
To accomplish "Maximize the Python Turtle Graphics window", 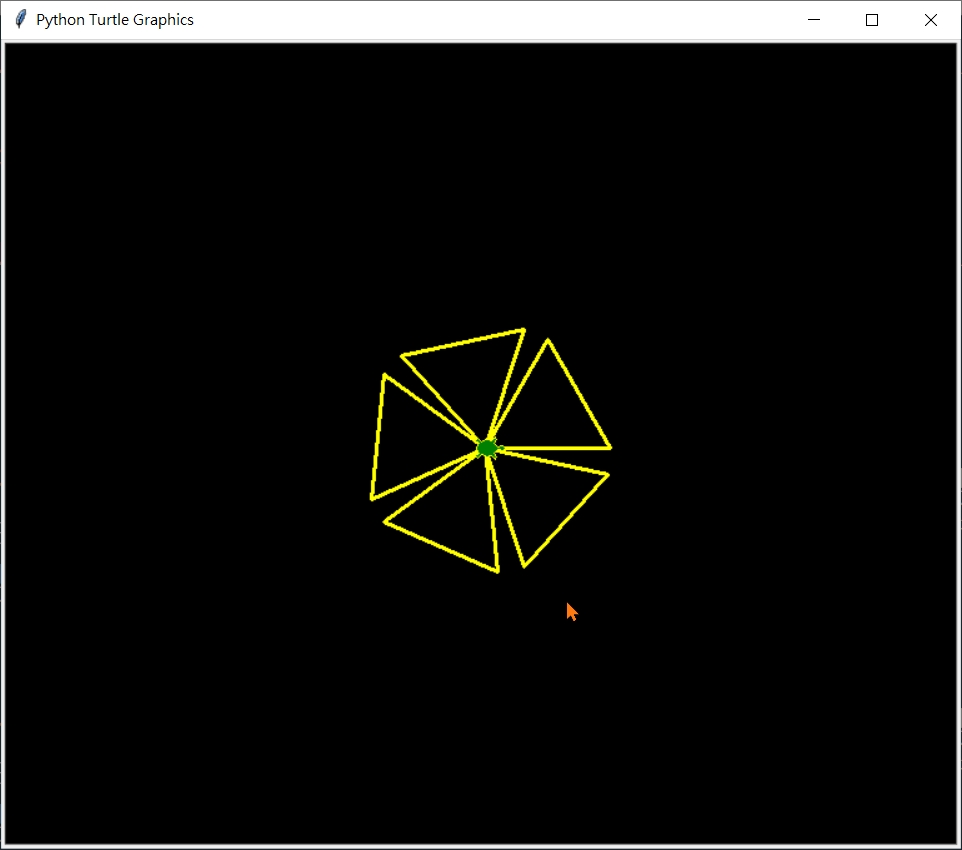I will point(871,19).
